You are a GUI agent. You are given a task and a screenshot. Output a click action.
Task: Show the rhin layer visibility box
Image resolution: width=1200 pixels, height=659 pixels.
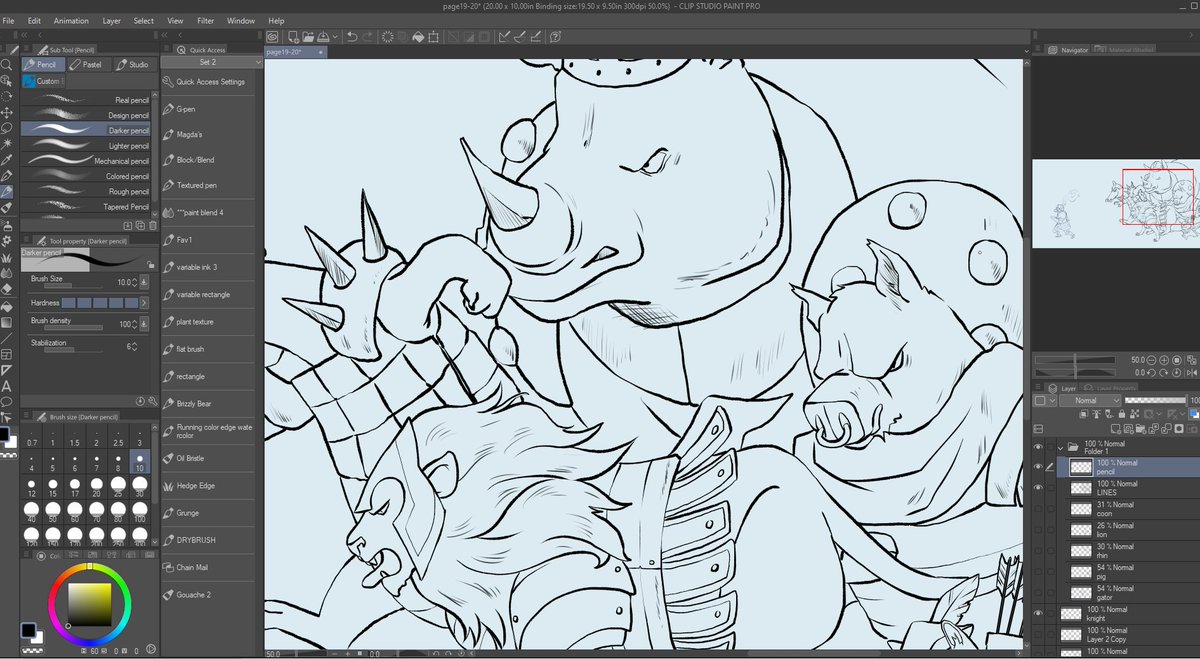1038,551
